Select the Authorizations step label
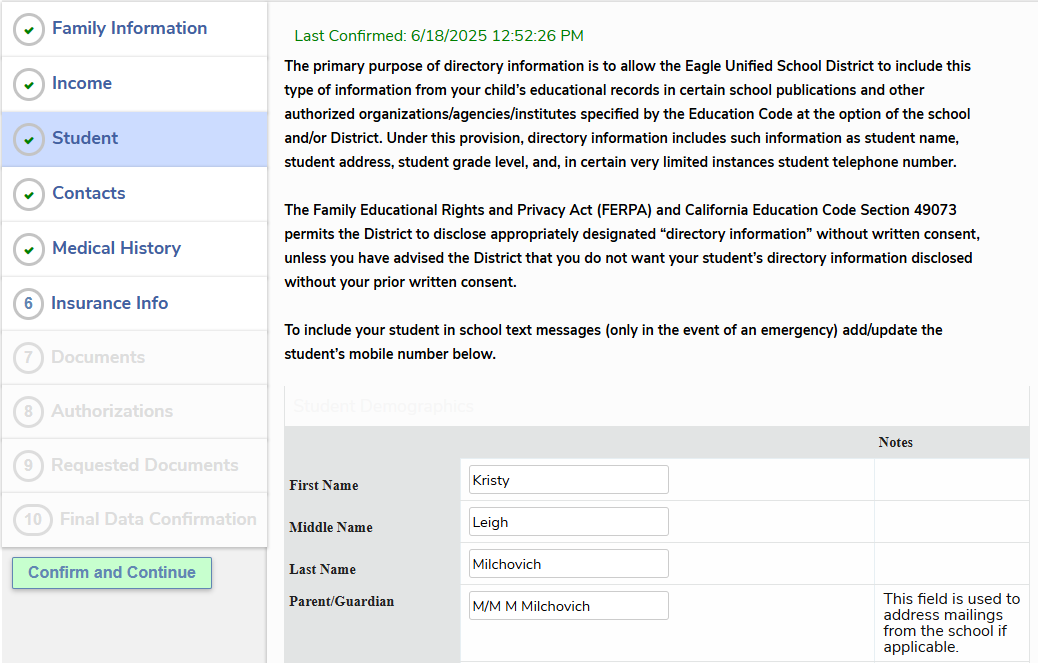 coord(113,412)
